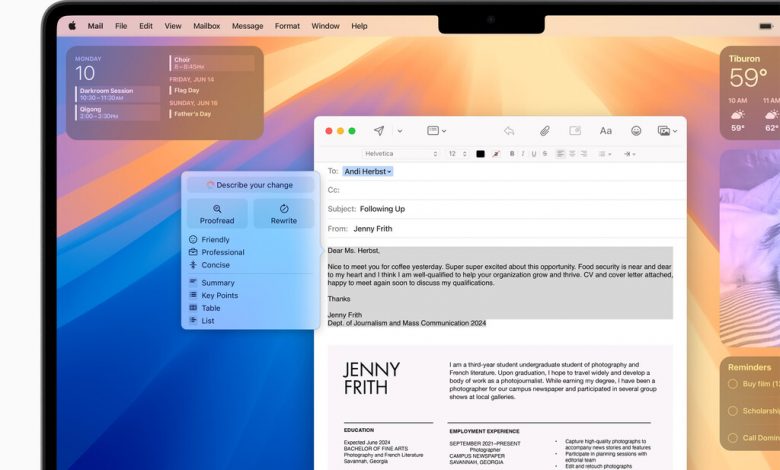Click the Dear Ms. Herbst greeting line
The height and width of the screenshot is (470, 780).
coord(354,251)
